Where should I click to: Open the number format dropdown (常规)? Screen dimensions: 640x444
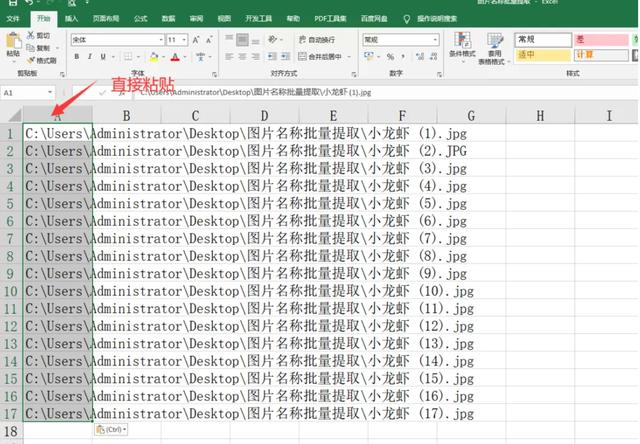coord(436,40)
